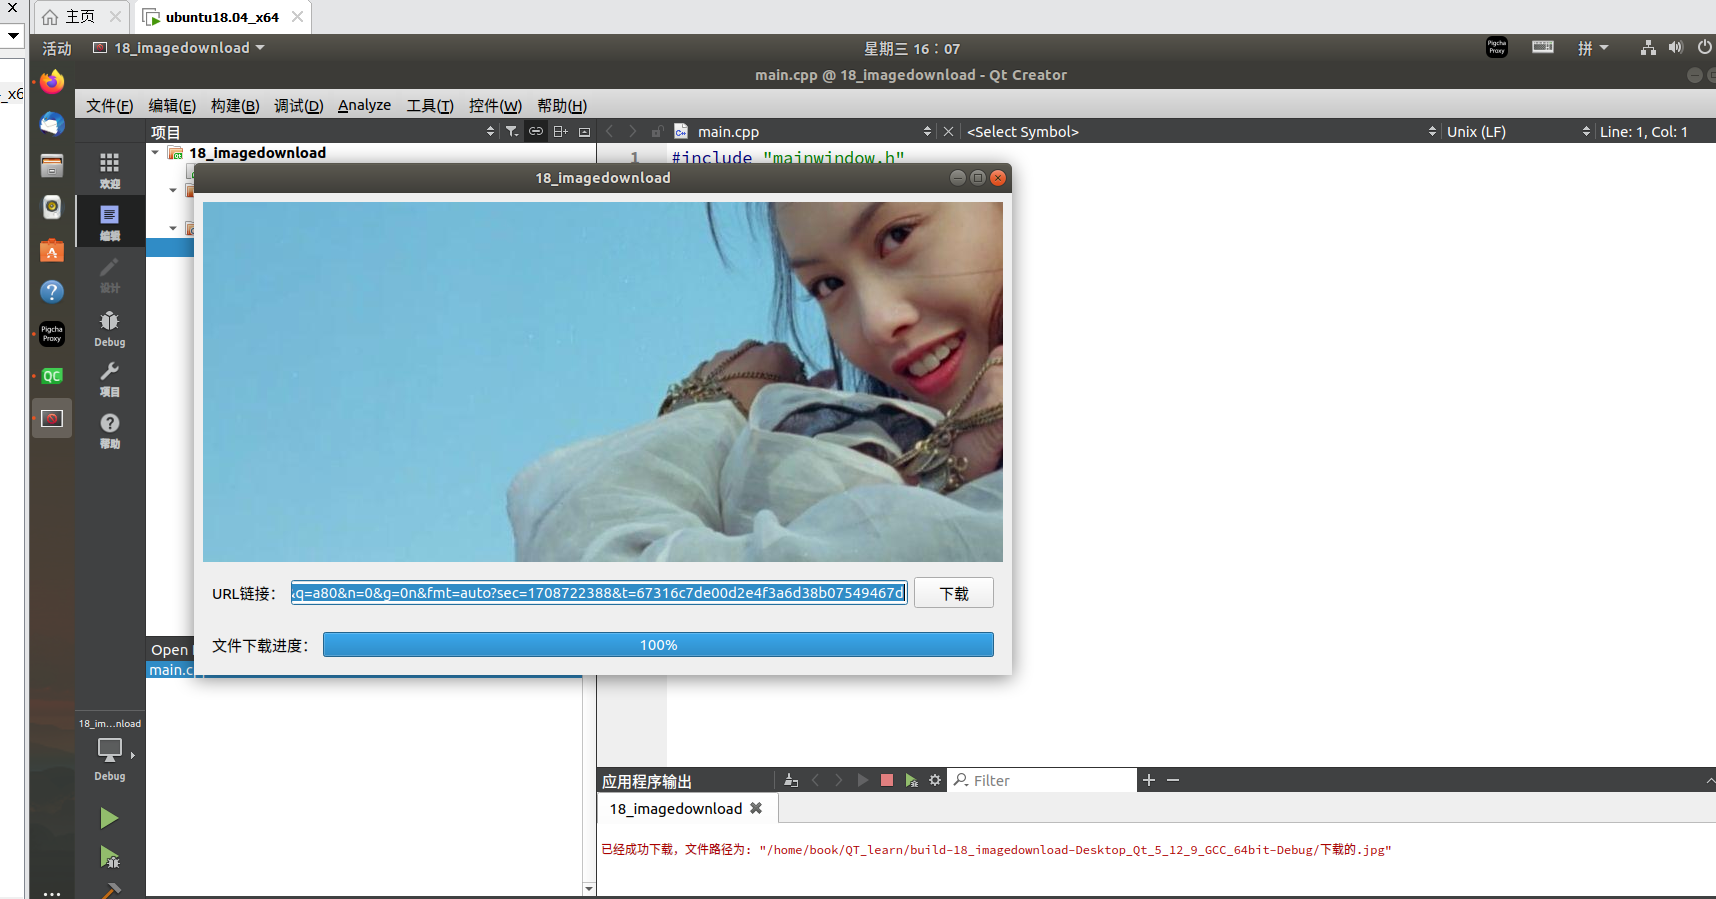Open the 帮助 menu

(562, 106)
